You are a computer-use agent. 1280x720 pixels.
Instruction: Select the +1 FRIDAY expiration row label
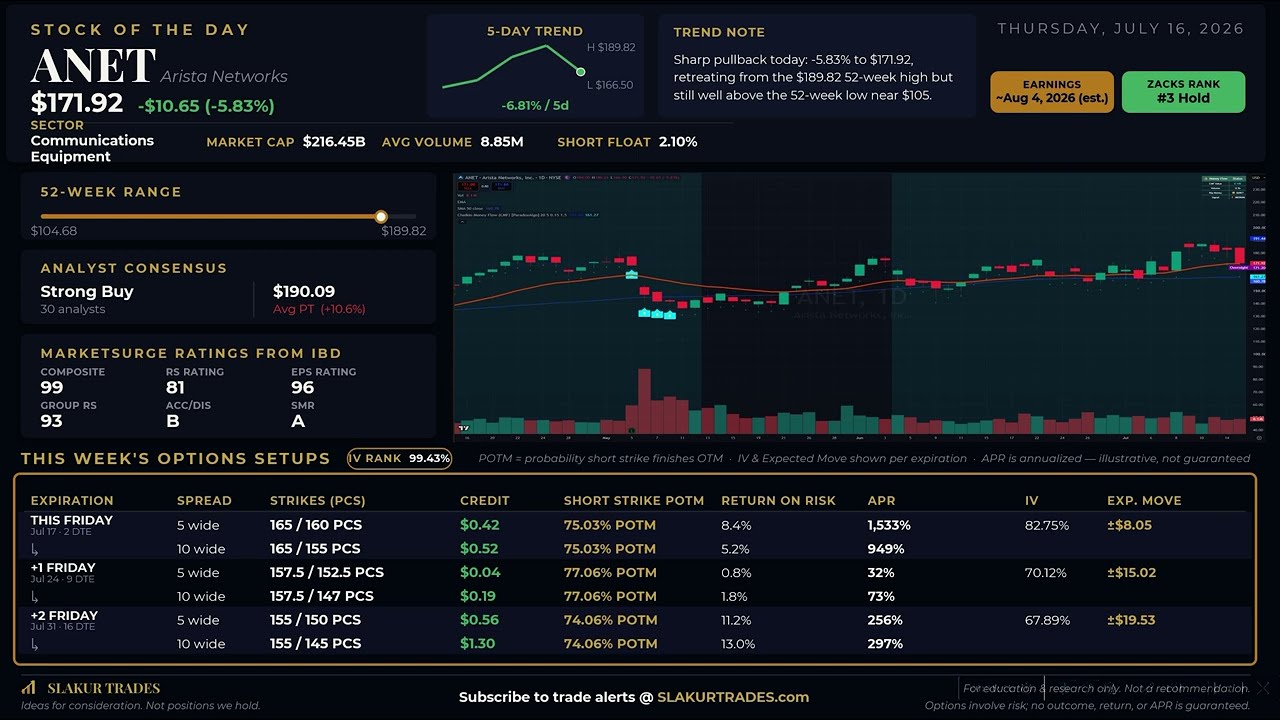63,568
